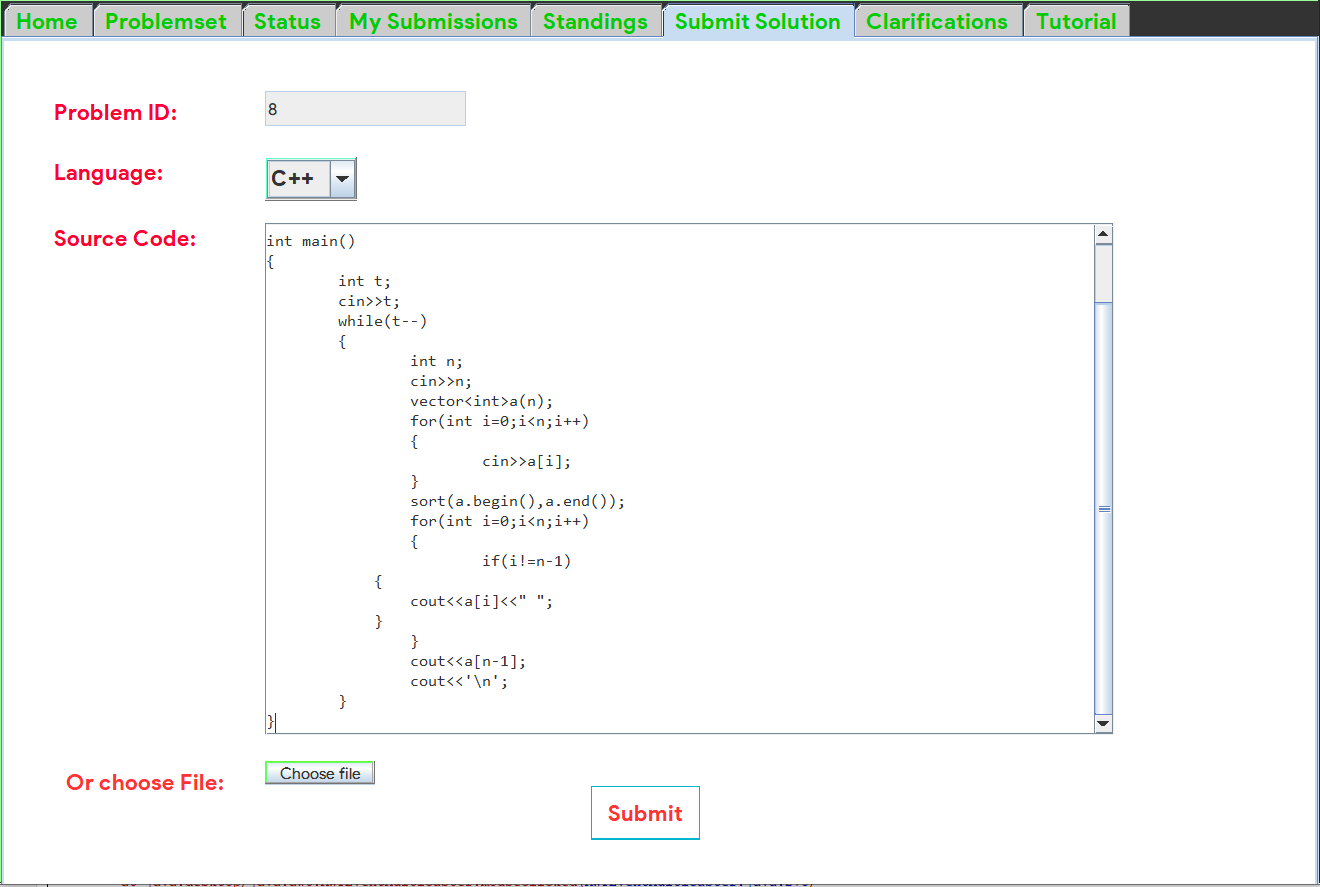The image size is (1320, 887).
Task: Click the 'int n;' code line
Action: (437, 361)
